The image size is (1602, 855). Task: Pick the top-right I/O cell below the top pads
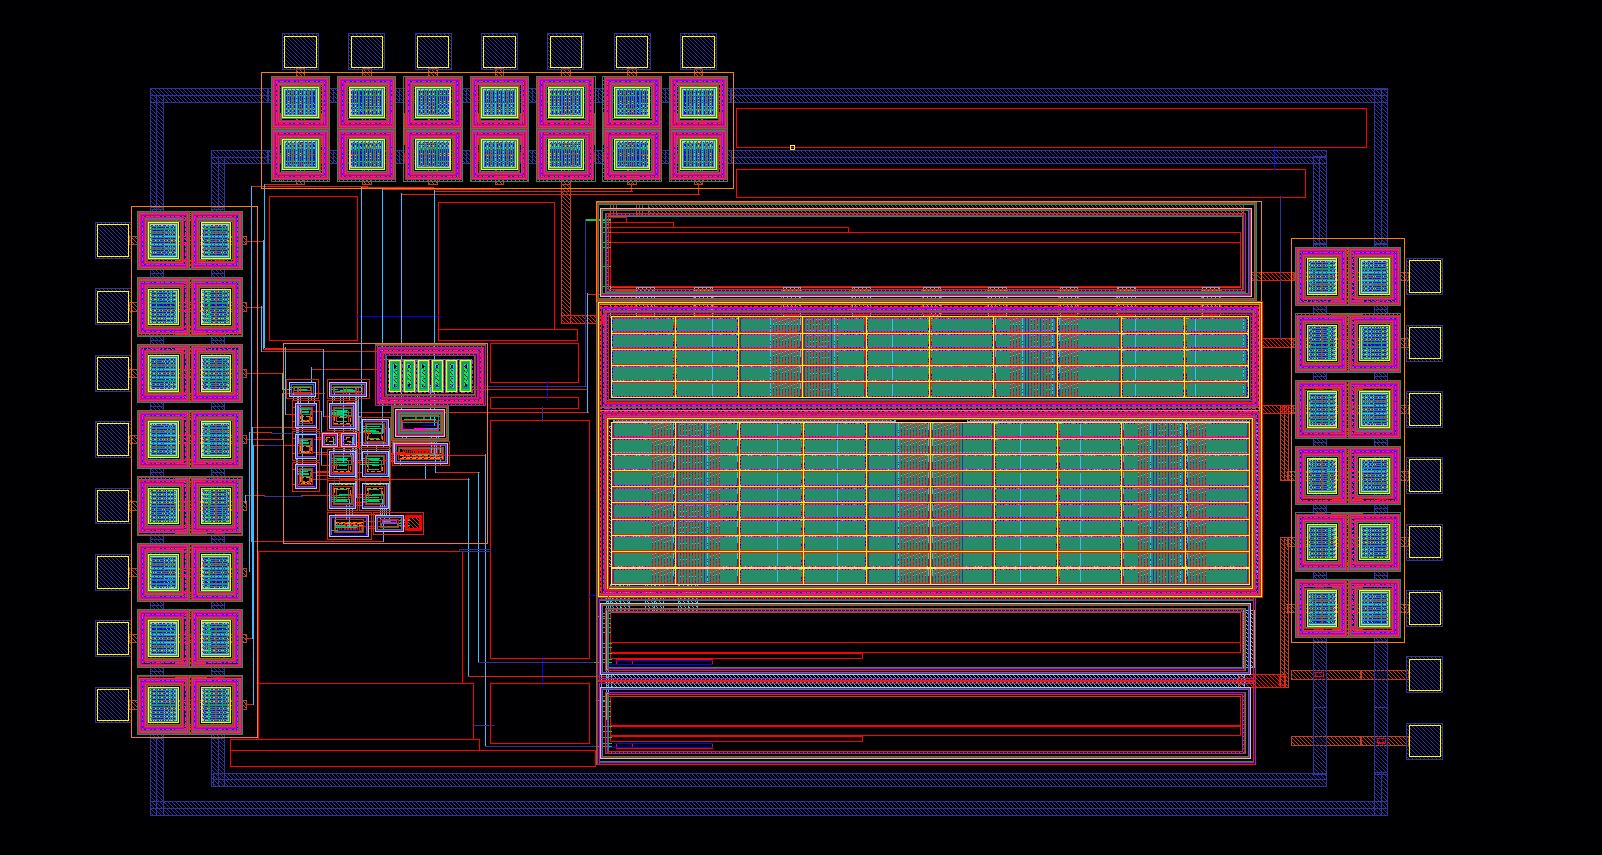698,101
